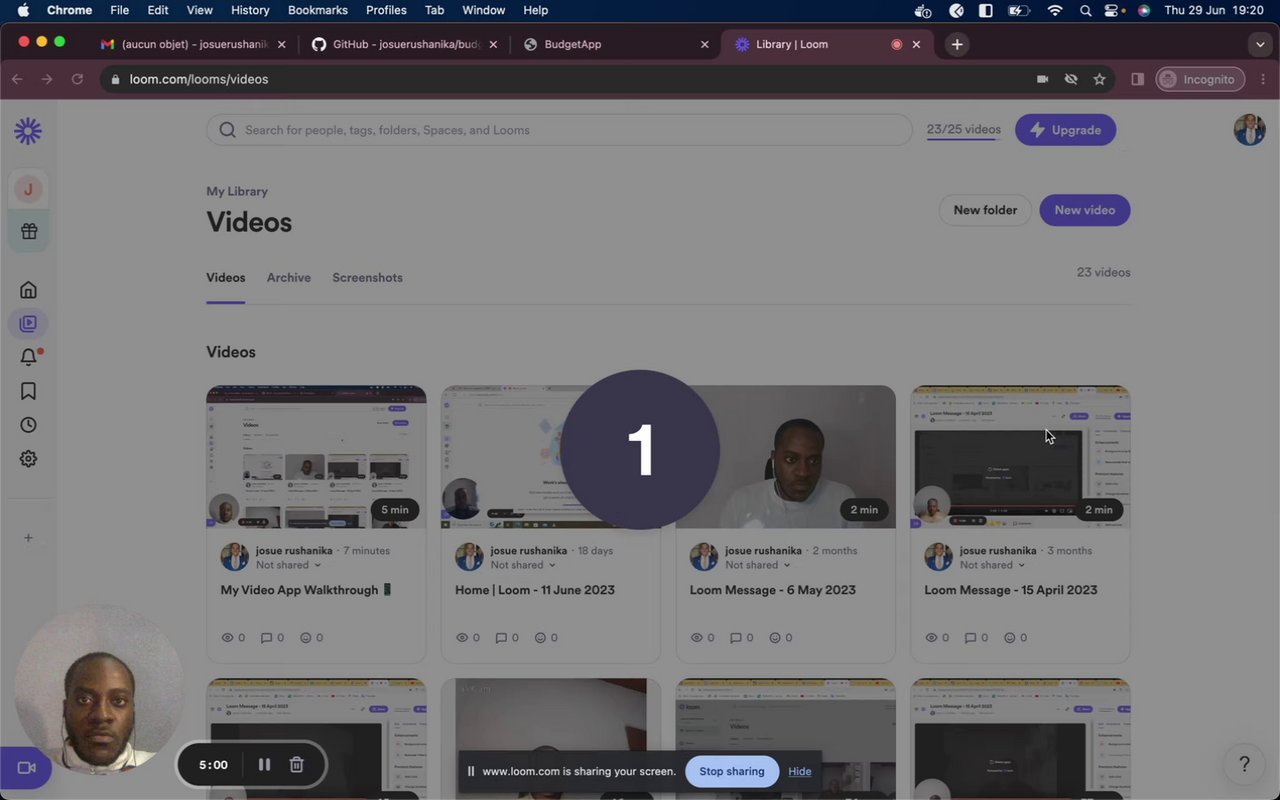Select the Videos tab under My Library
Image resolution: width=1280 pixels, height=800 pixels.
pyautogui.click(x=226, y=278)
